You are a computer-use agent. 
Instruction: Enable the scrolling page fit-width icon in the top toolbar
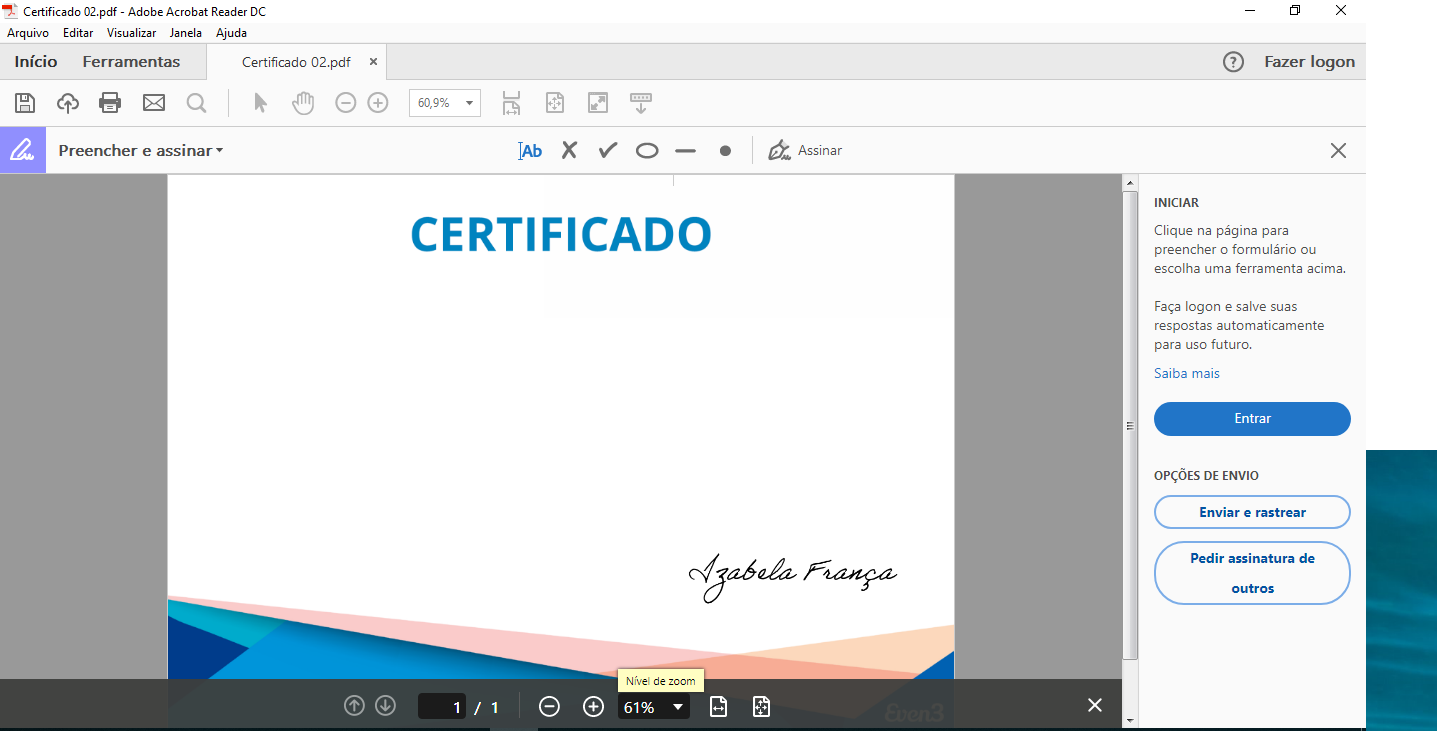tap(511, 102)
